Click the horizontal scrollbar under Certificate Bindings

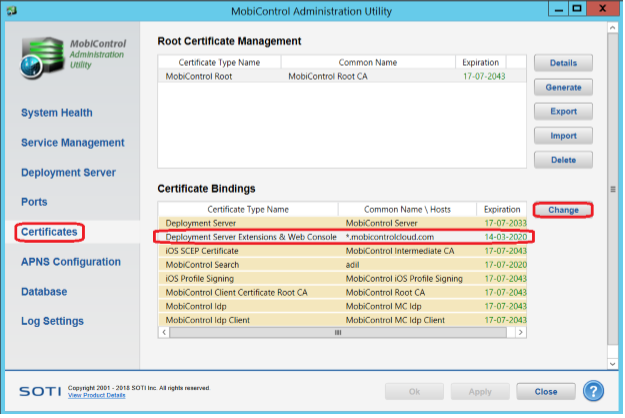coord(338,331)
